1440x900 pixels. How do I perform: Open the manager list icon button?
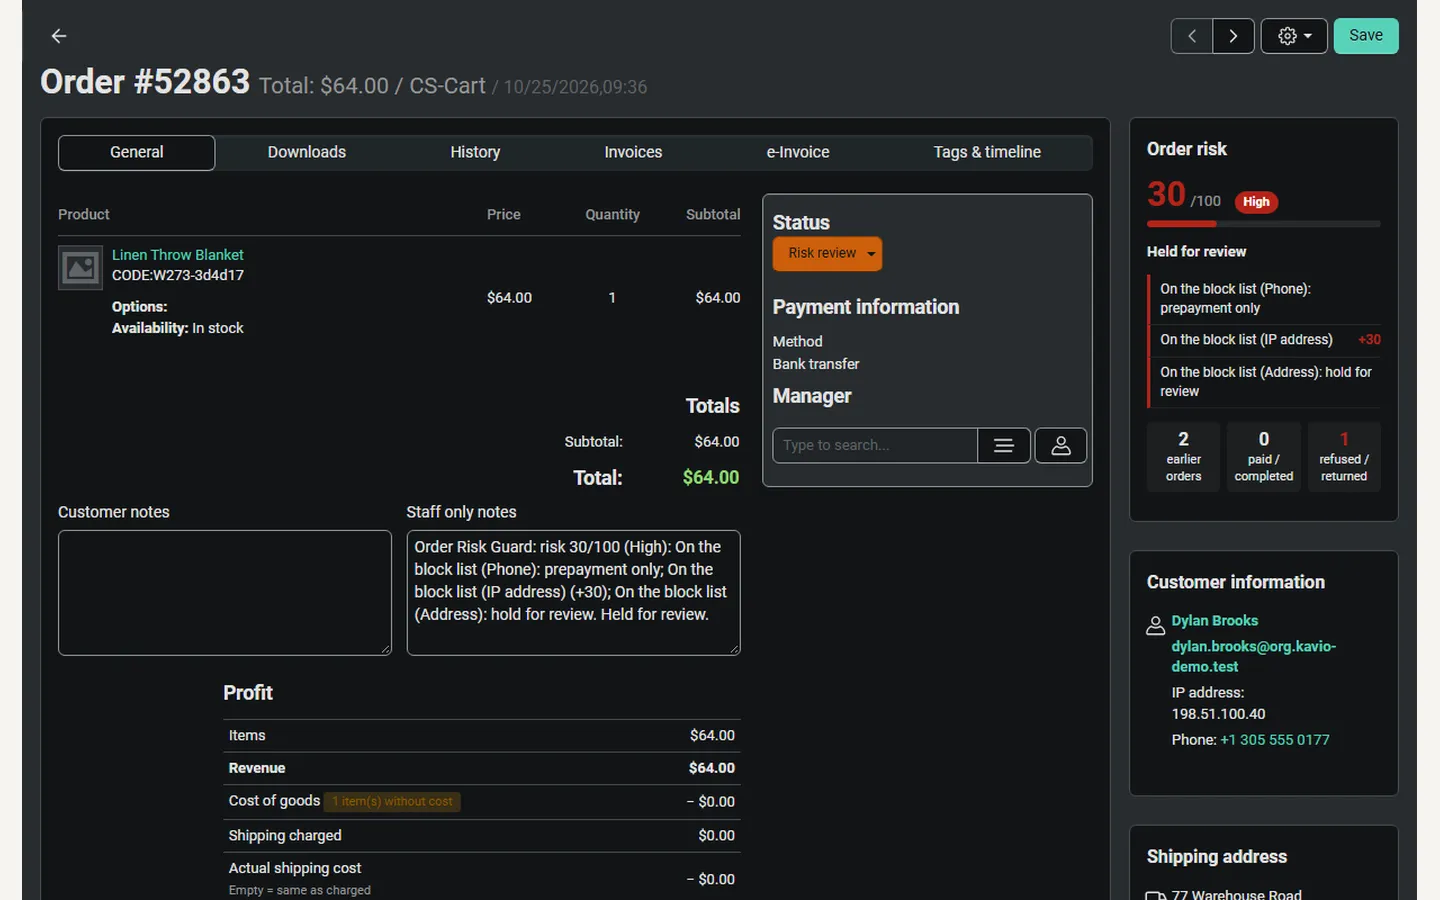pos(1004,445)
